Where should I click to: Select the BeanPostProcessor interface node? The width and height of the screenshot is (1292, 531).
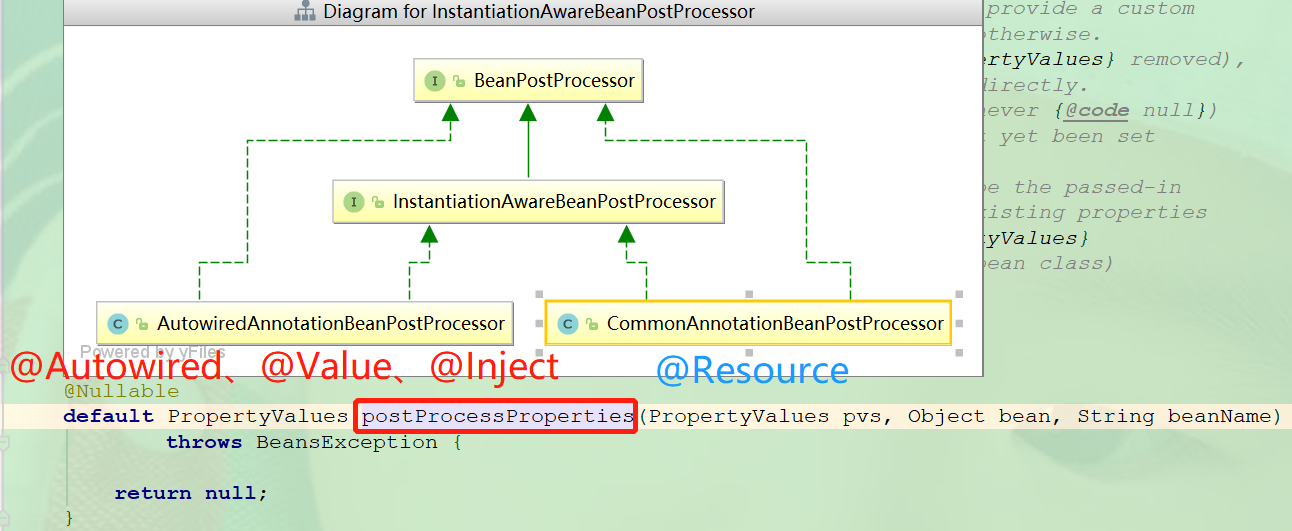(529, 81)
